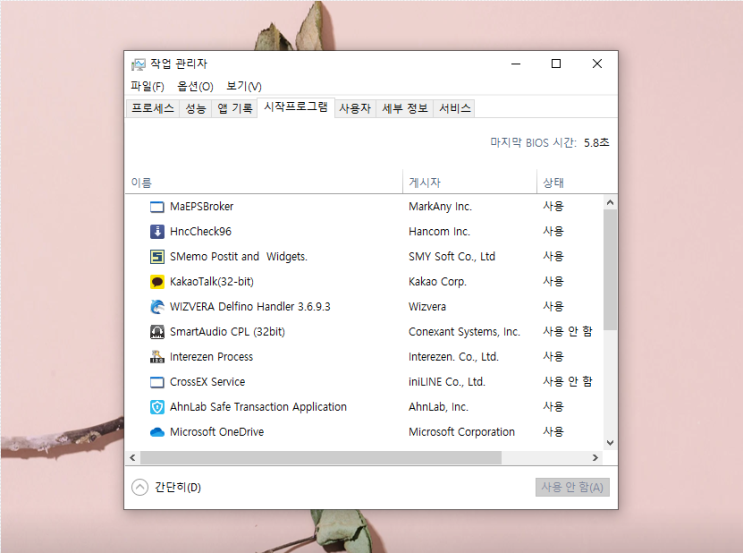Click the AhnLab Safe Transaction shield icon
The width and height of the screenshot is (743, 553).
[157, 407]
